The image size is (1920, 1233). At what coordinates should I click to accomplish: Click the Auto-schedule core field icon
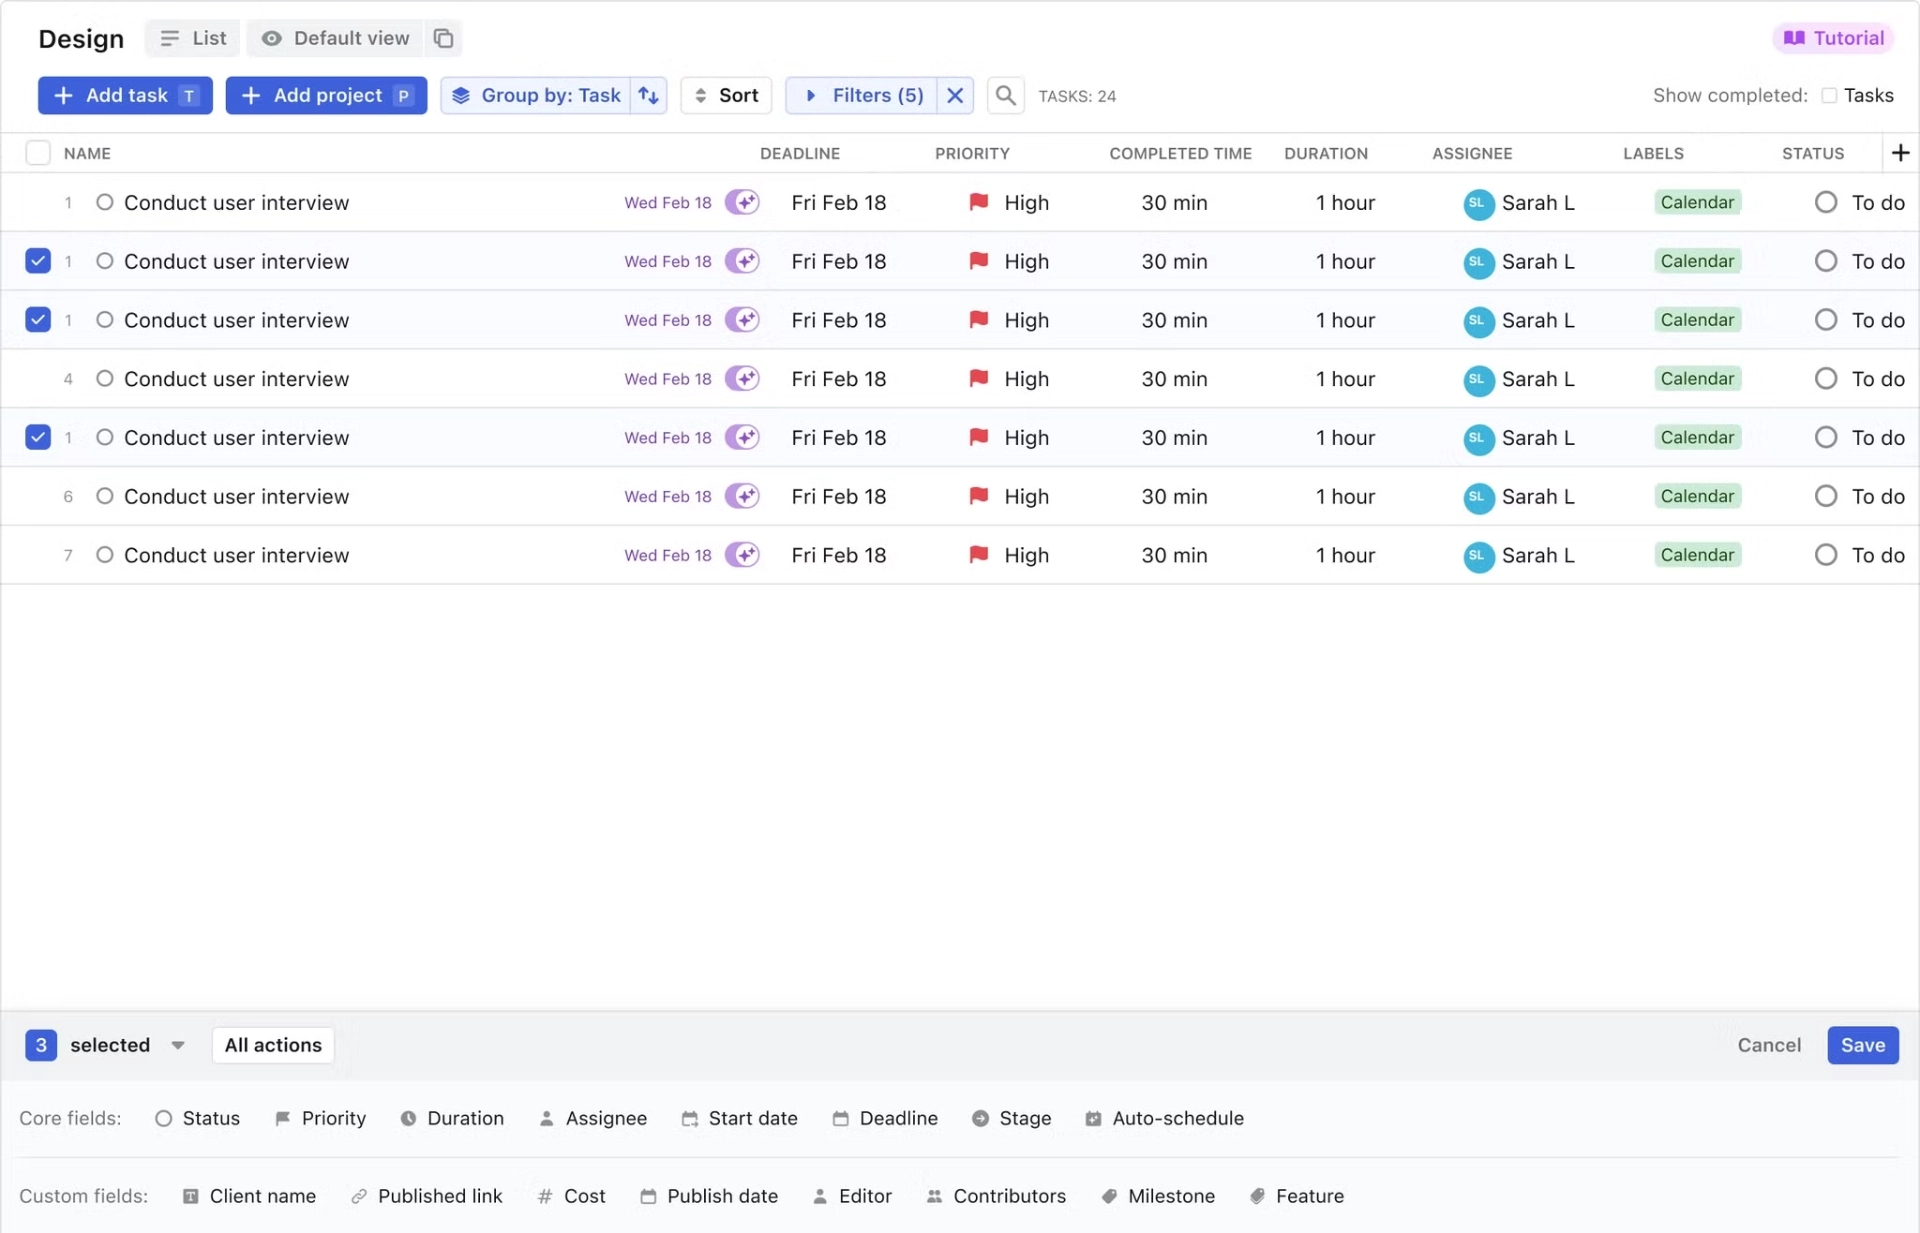point(1093,1118)
